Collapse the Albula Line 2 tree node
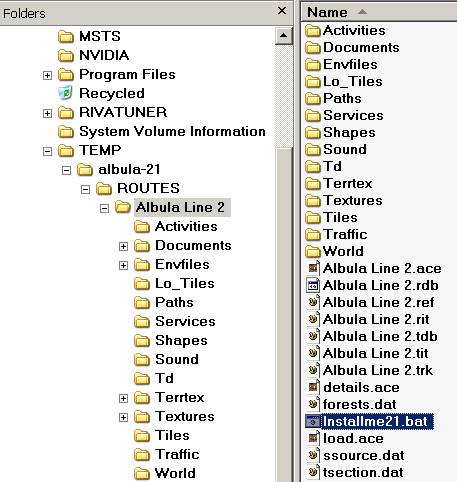The height and width of the screenshot is (482, 457). click(x=104, y=208)
